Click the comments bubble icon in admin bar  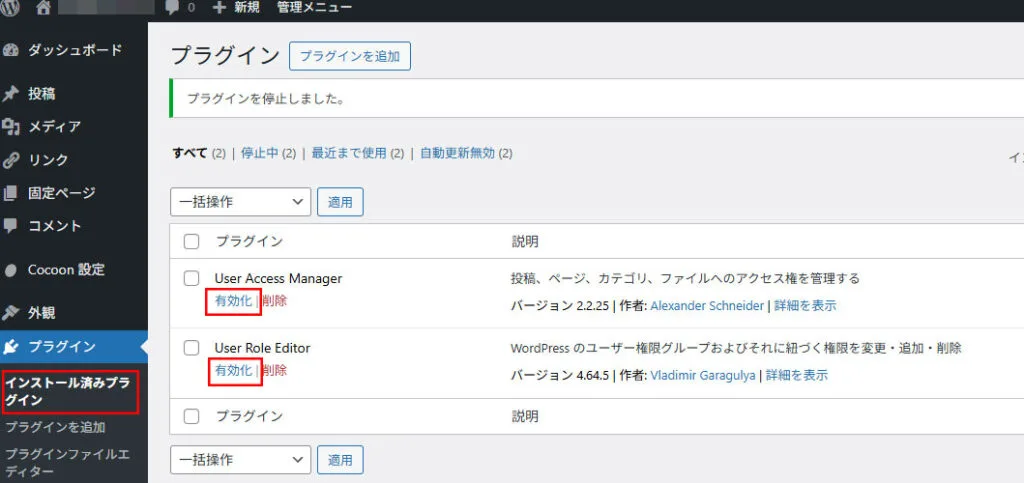172,8
